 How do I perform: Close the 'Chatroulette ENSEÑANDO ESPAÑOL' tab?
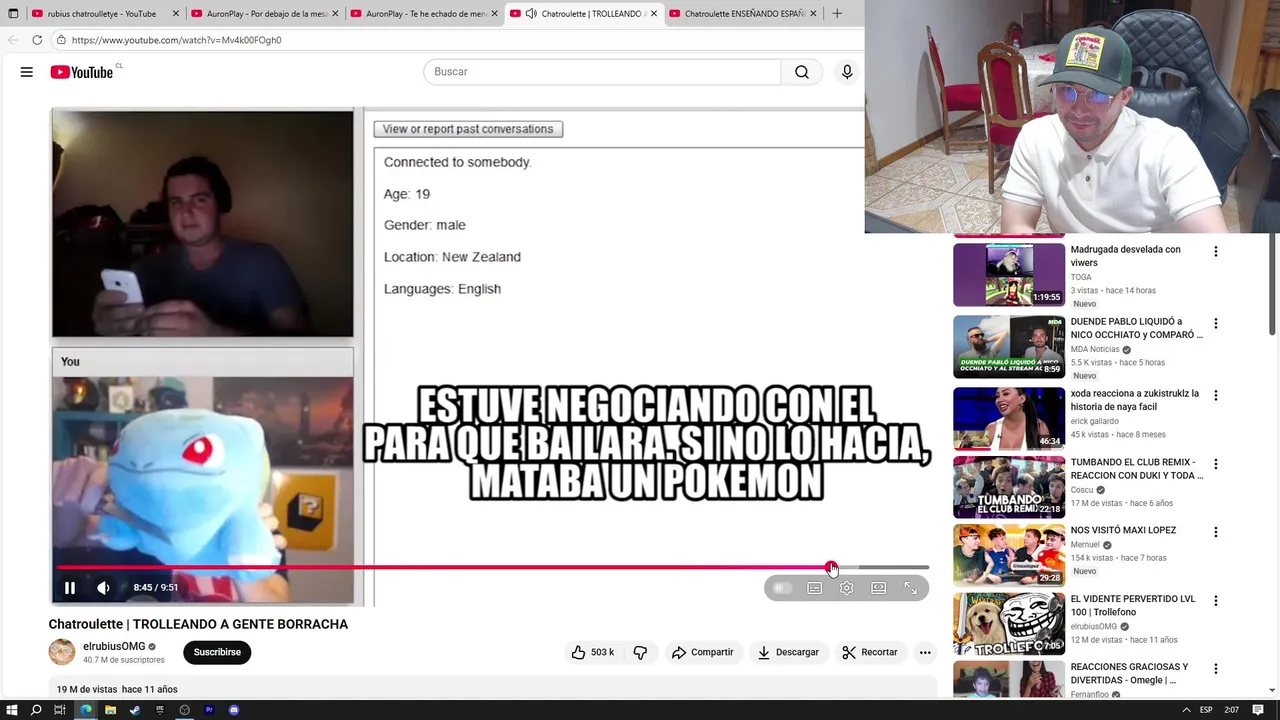coord(813,14)
